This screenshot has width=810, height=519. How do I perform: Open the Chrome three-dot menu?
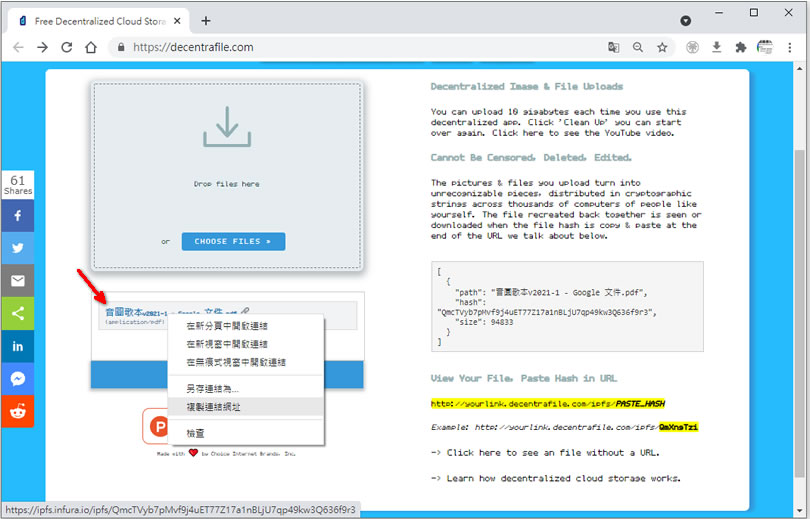(x=790, y=48)
